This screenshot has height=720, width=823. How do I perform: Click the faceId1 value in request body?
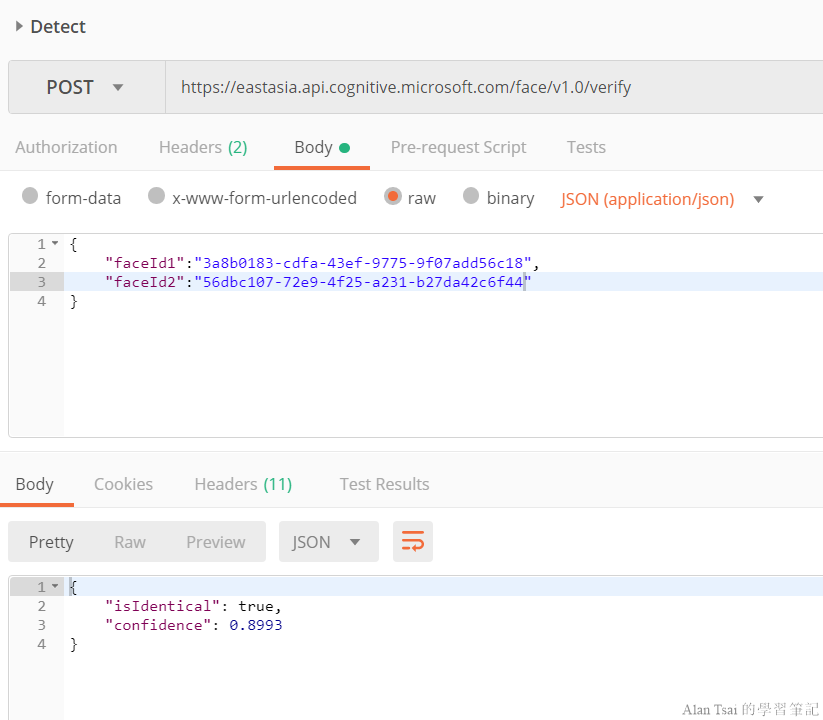click(x=363, y=263)
